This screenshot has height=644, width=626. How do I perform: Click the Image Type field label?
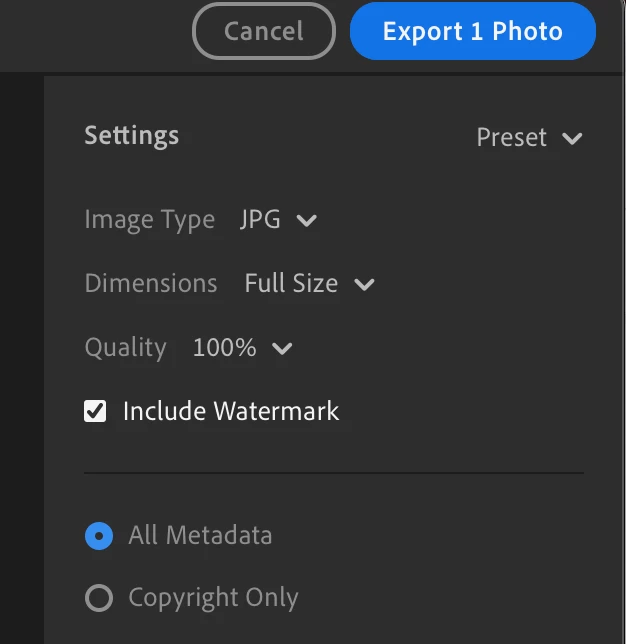pos(150,220)
